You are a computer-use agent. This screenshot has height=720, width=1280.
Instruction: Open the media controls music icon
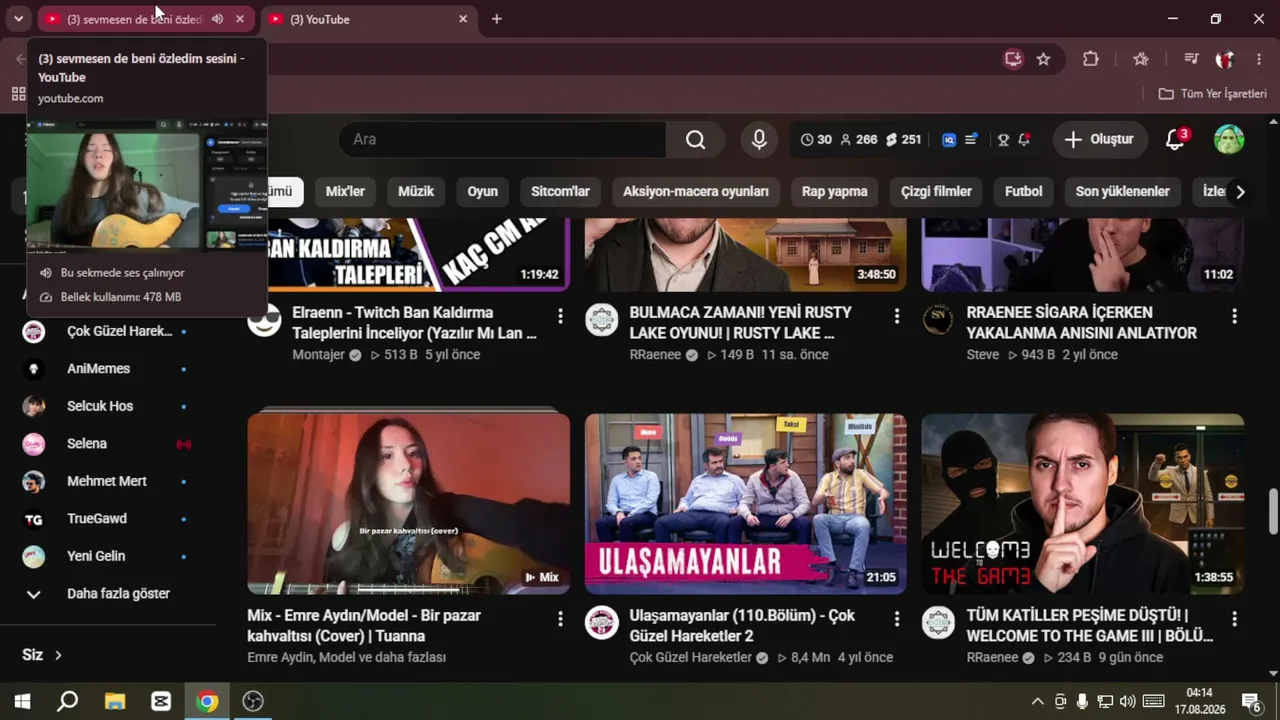click(1191, 59)
